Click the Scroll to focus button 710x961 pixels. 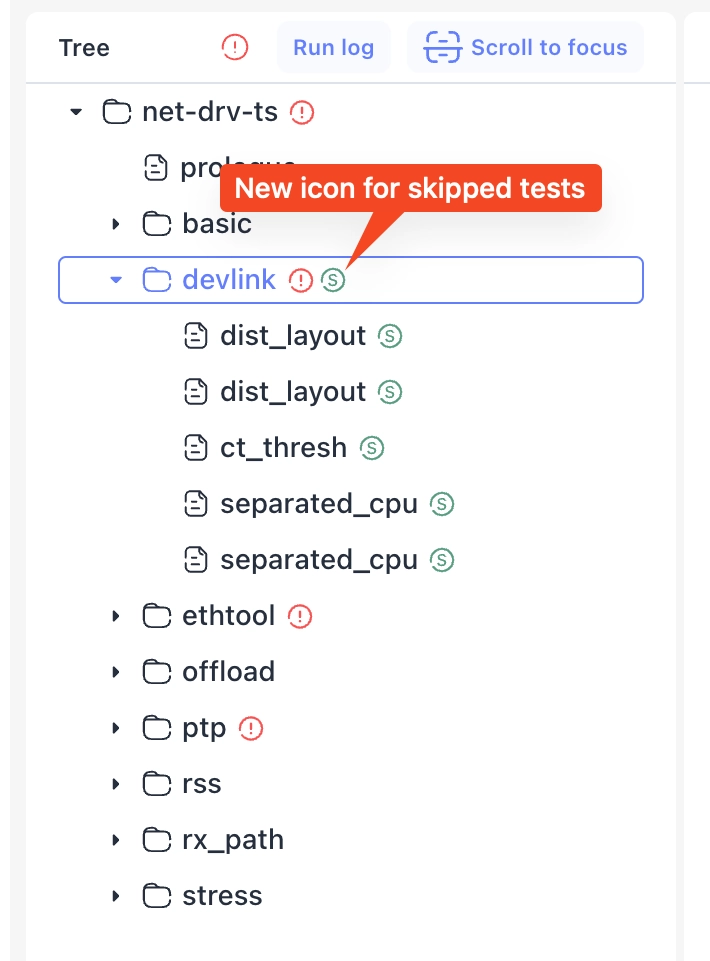[525, 47]
